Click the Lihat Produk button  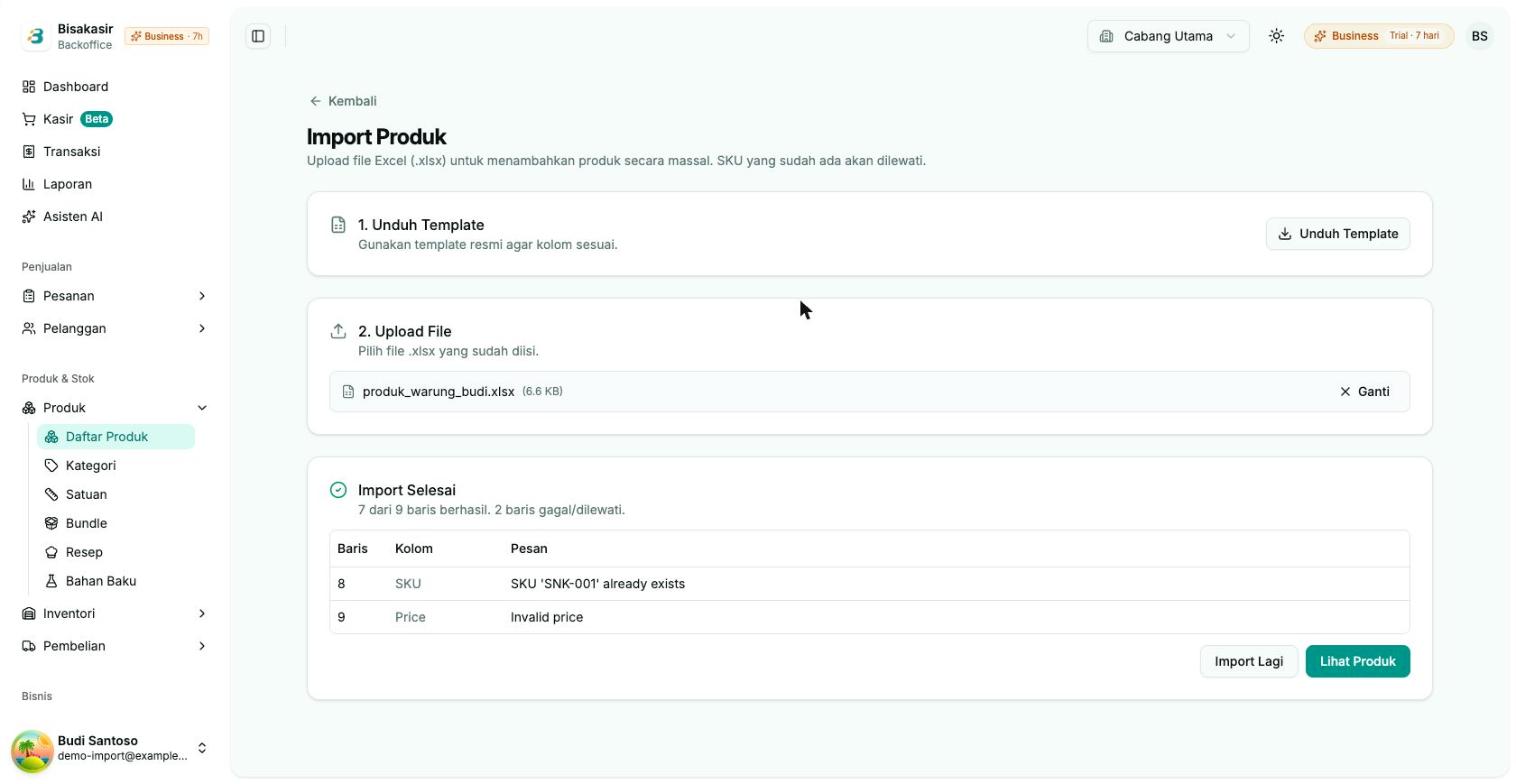[x=1357, y=662]
